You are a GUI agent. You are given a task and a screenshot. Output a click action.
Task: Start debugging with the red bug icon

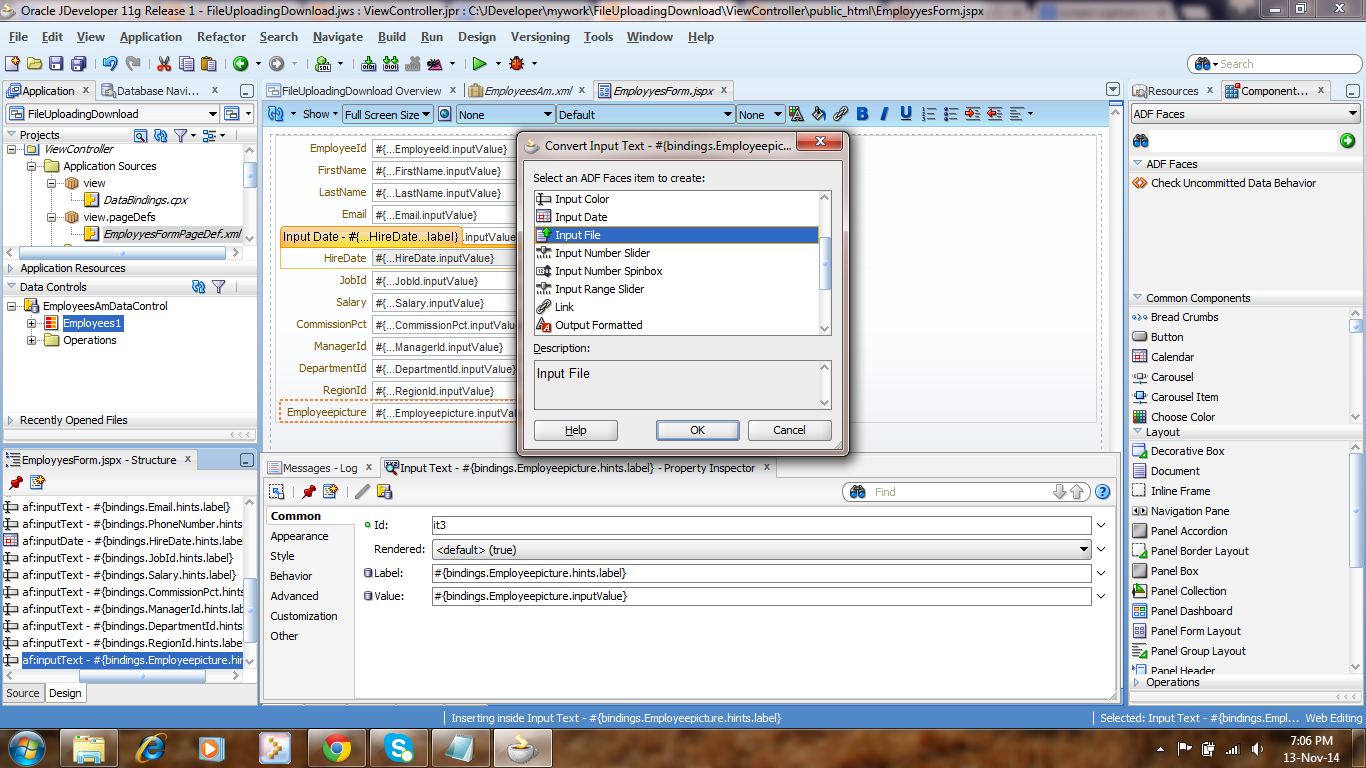pyautogui.click(x=517, y=62)
